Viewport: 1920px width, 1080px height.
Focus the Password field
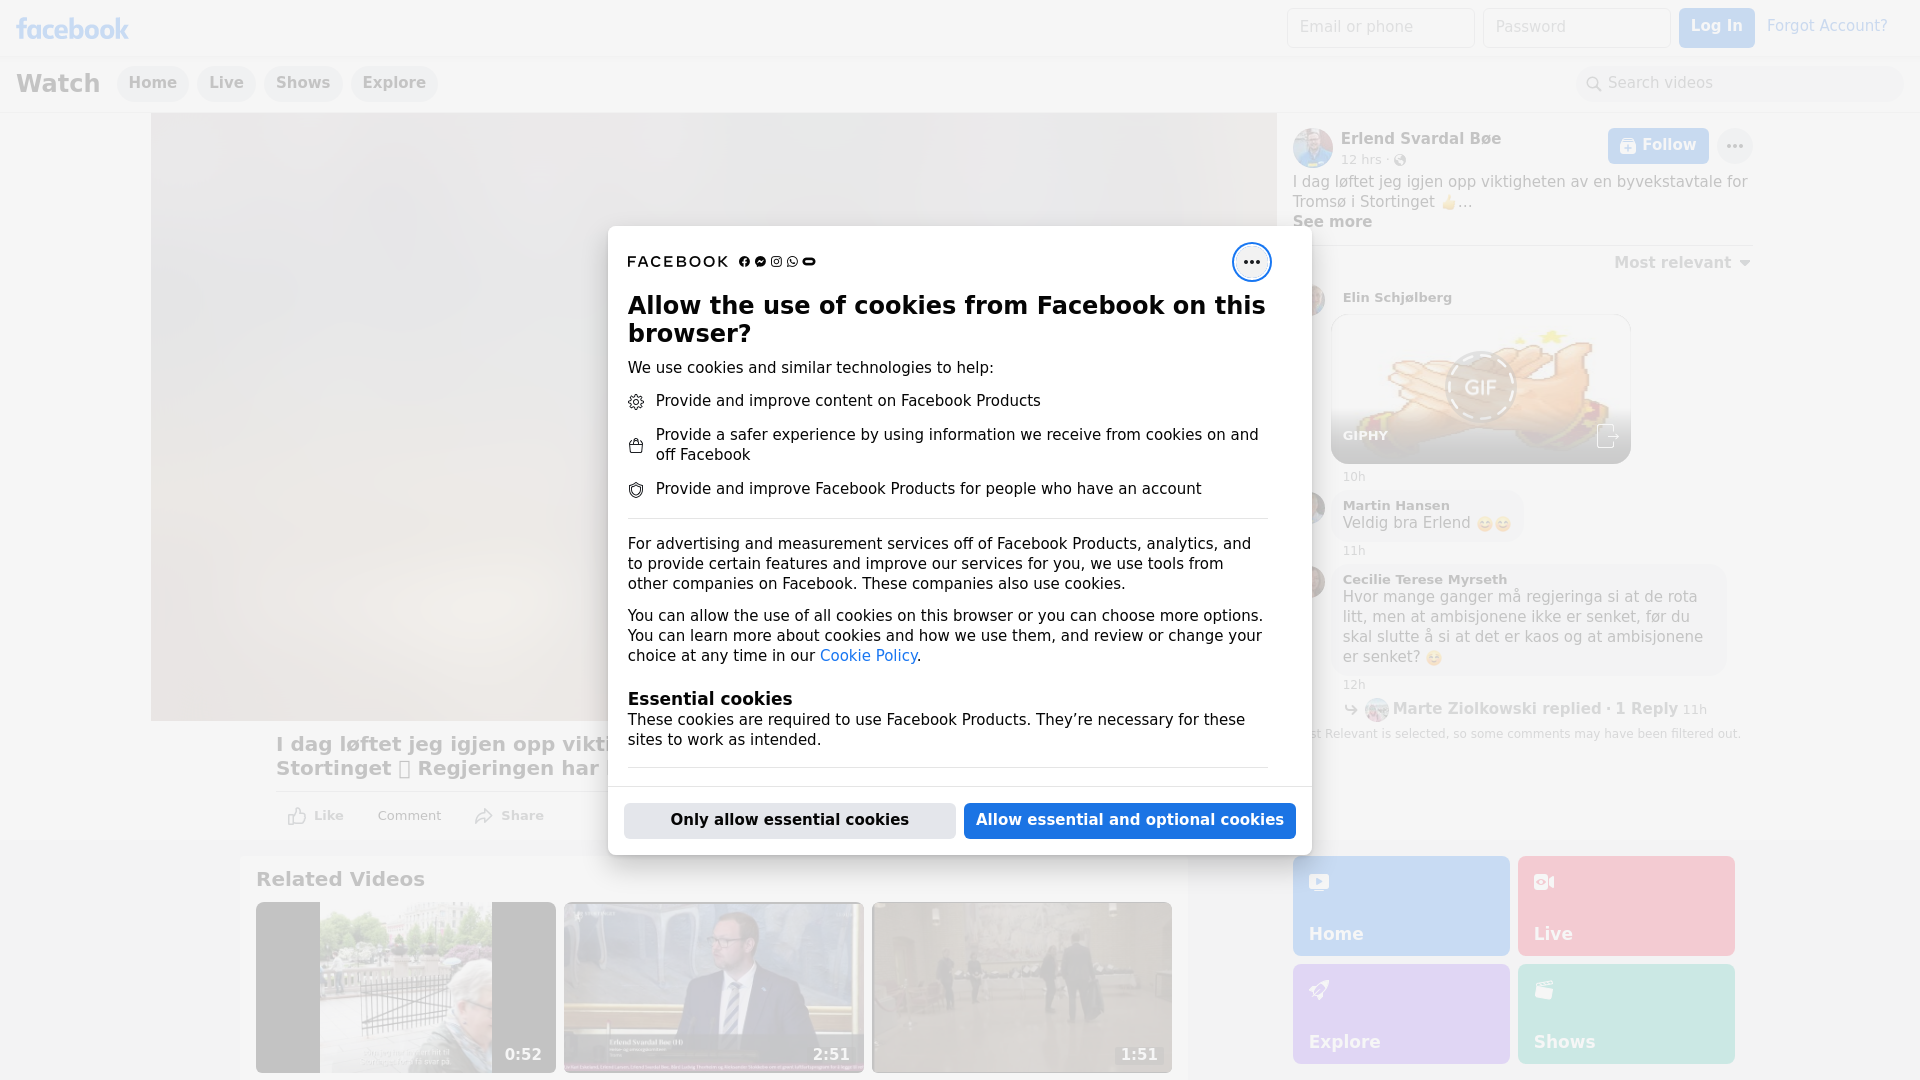coord(1576,27)
